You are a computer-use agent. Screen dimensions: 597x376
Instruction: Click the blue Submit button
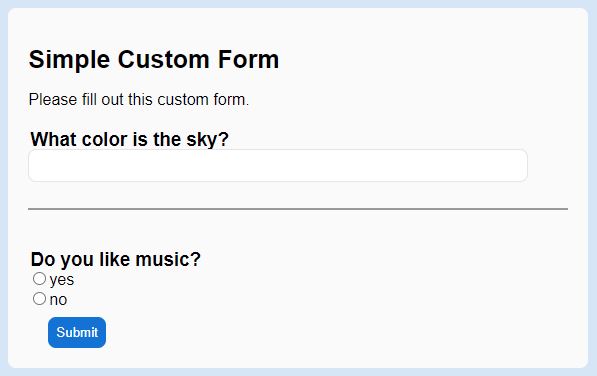click(x=77, y=332)
